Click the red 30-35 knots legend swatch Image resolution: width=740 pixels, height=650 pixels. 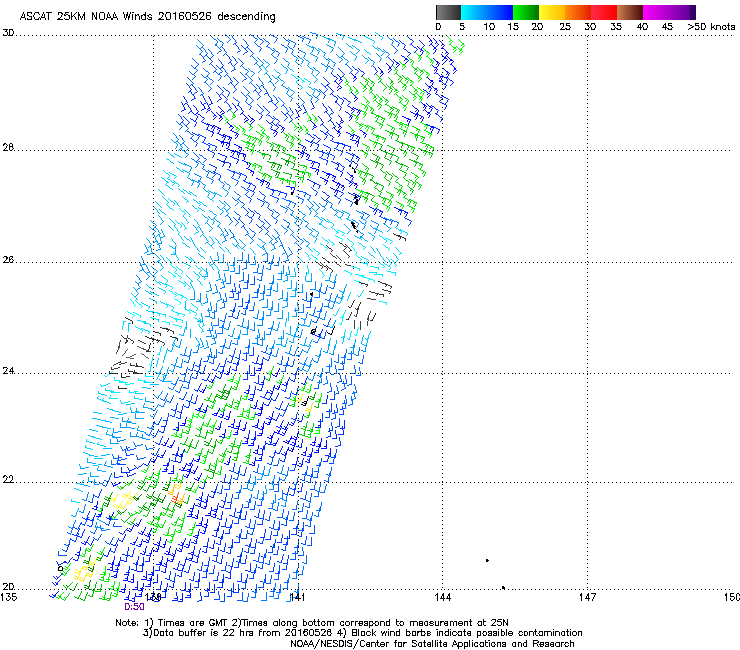(604, 12)
